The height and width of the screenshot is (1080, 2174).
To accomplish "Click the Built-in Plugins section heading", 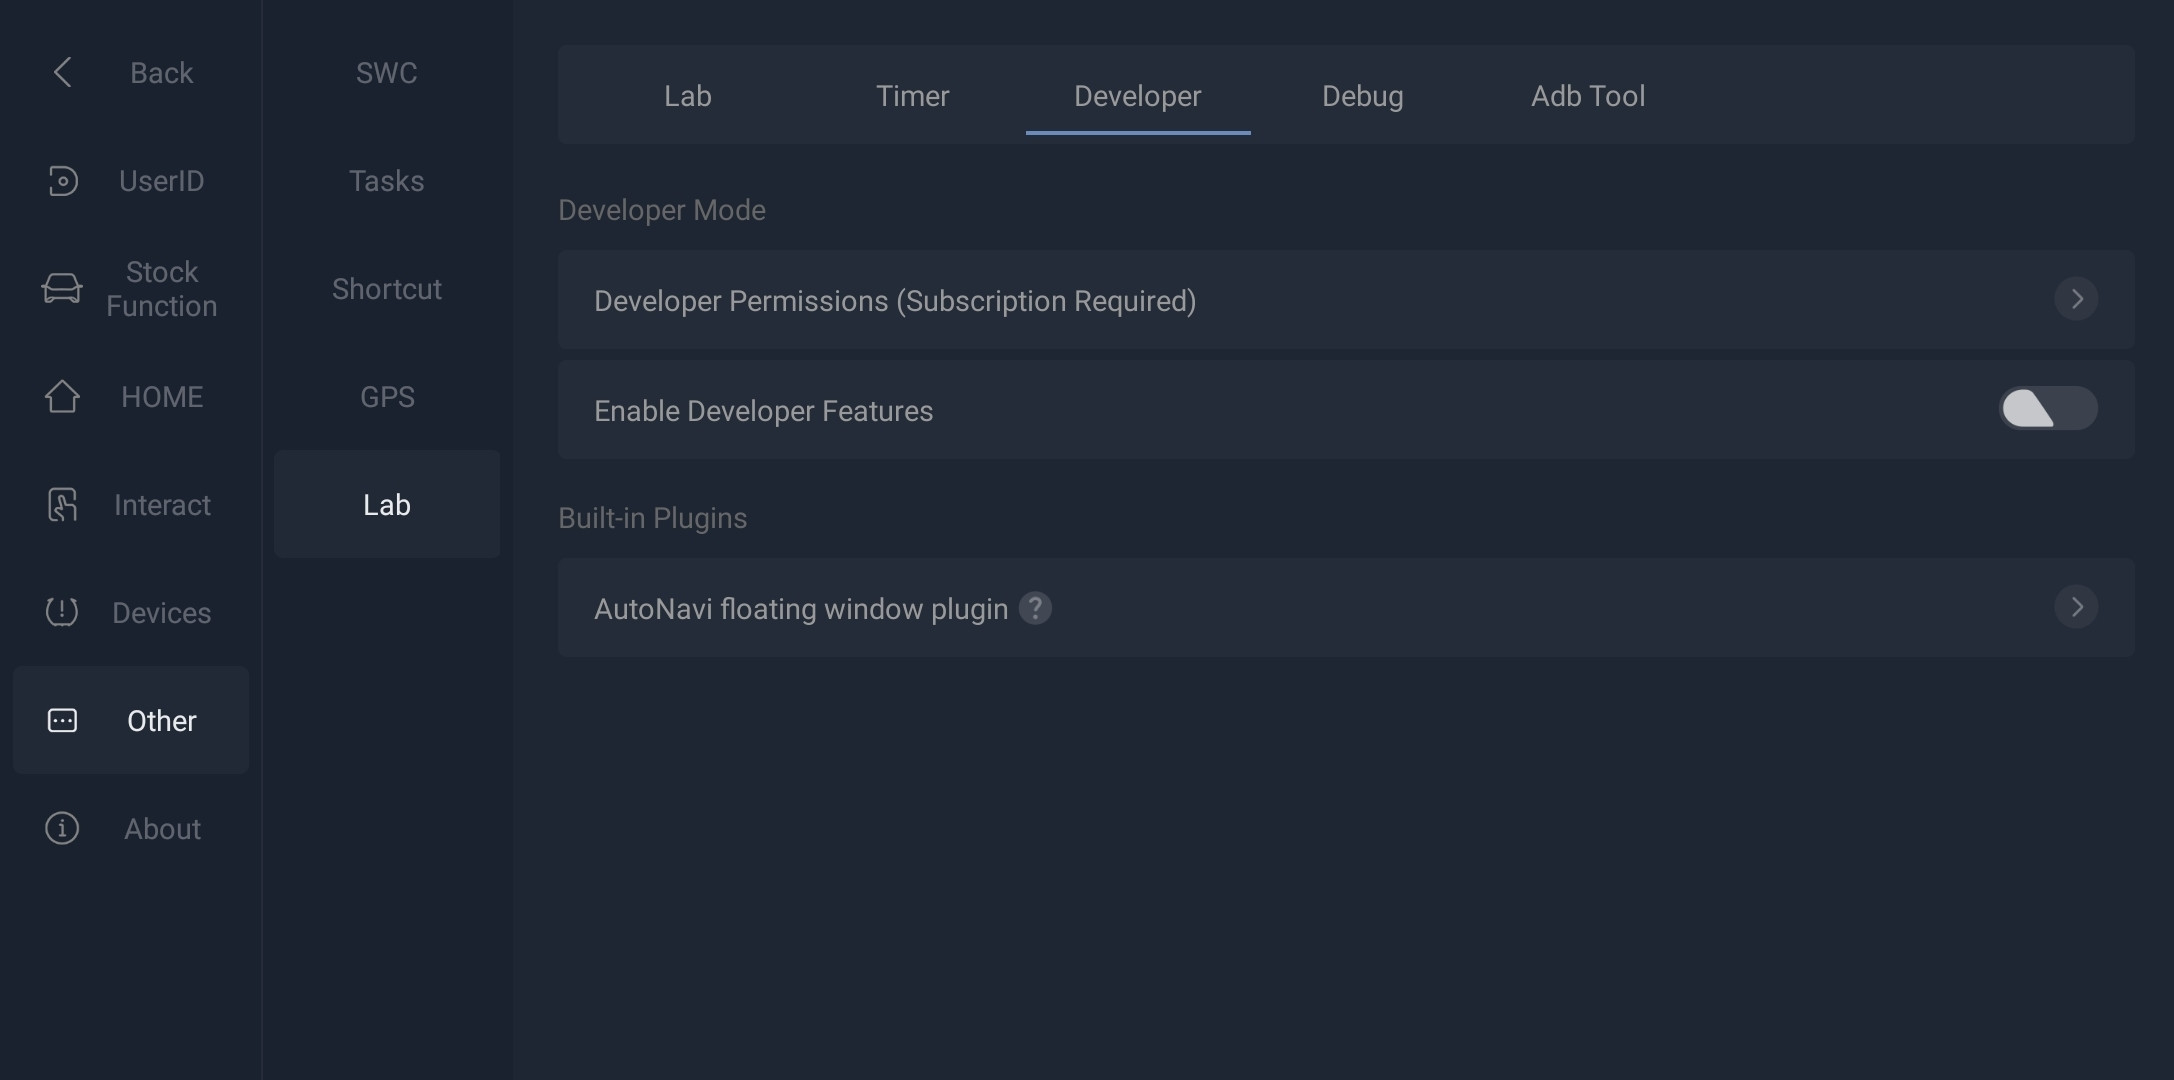I will (652, 518).
